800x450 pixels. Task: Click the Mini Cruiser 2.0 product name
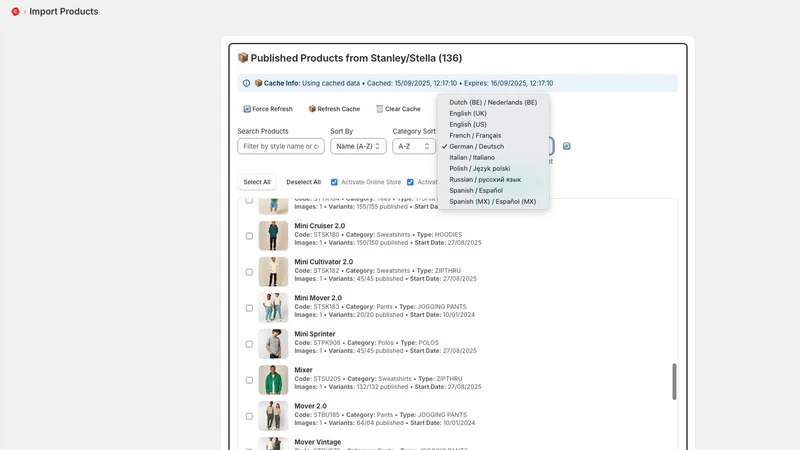319,226
